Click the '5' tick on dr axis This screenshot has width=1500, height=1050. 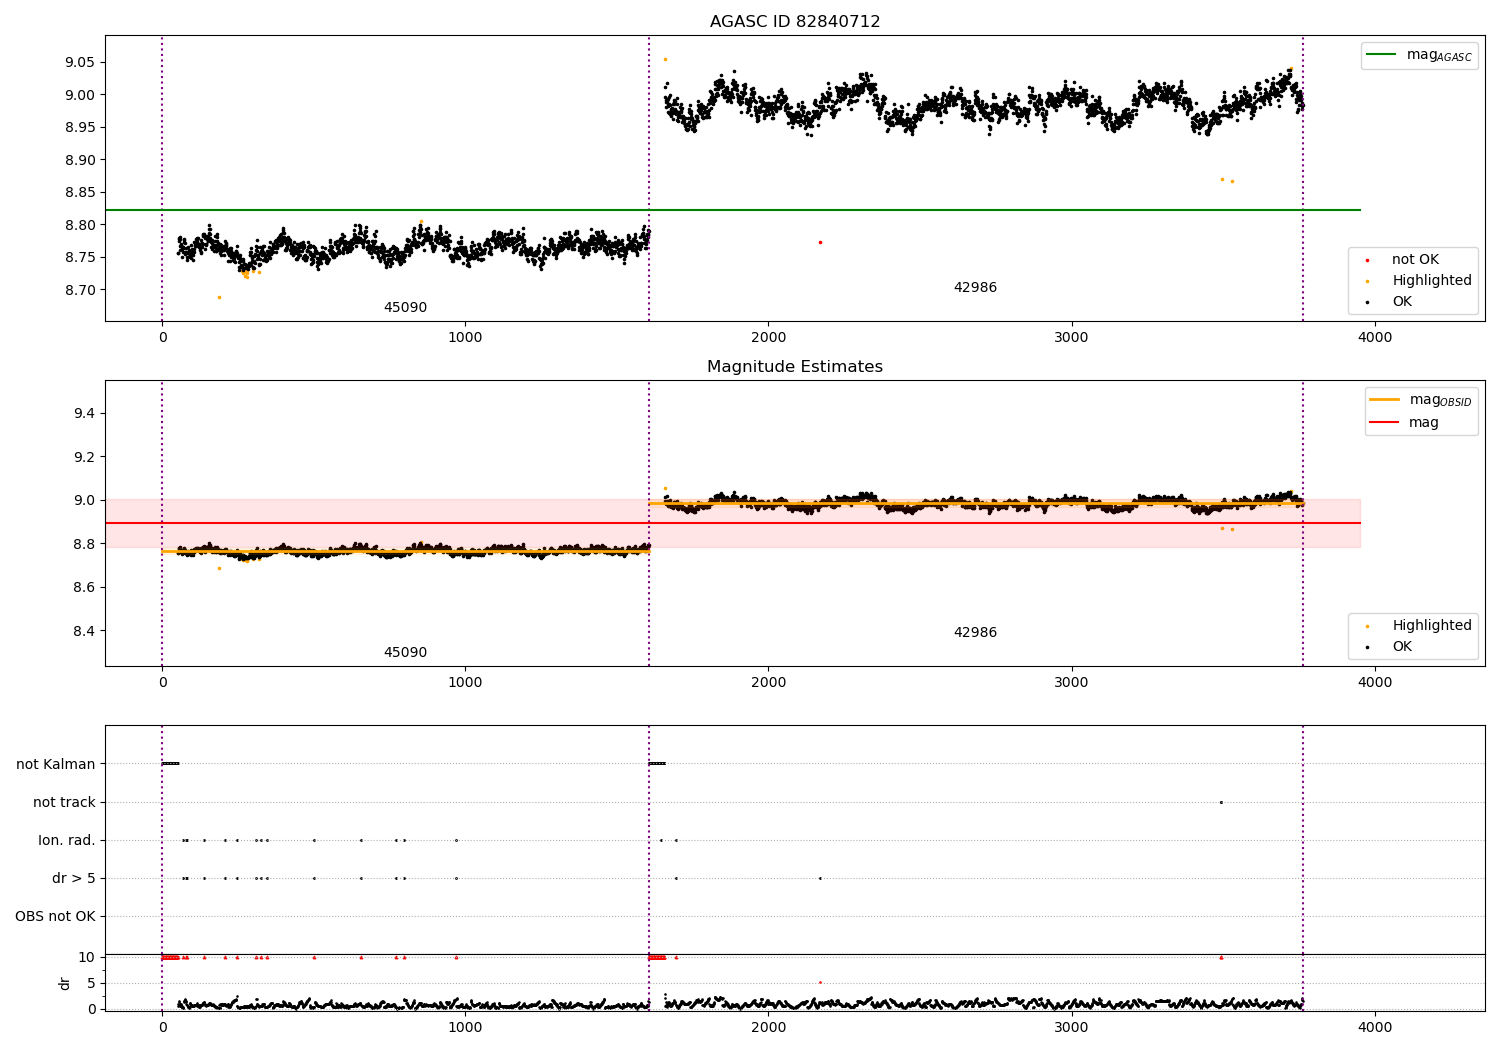pos(92,983)
